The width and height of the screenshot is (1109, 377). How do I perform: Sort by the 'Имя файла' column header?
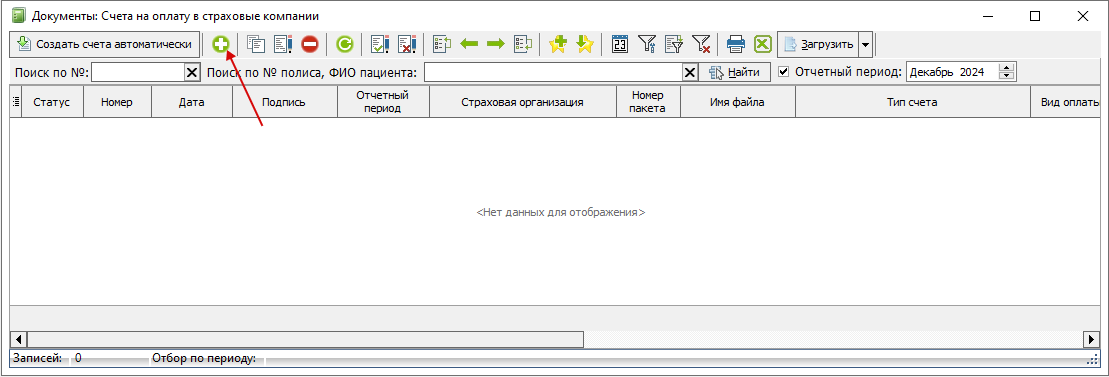(x=738, y=102)
